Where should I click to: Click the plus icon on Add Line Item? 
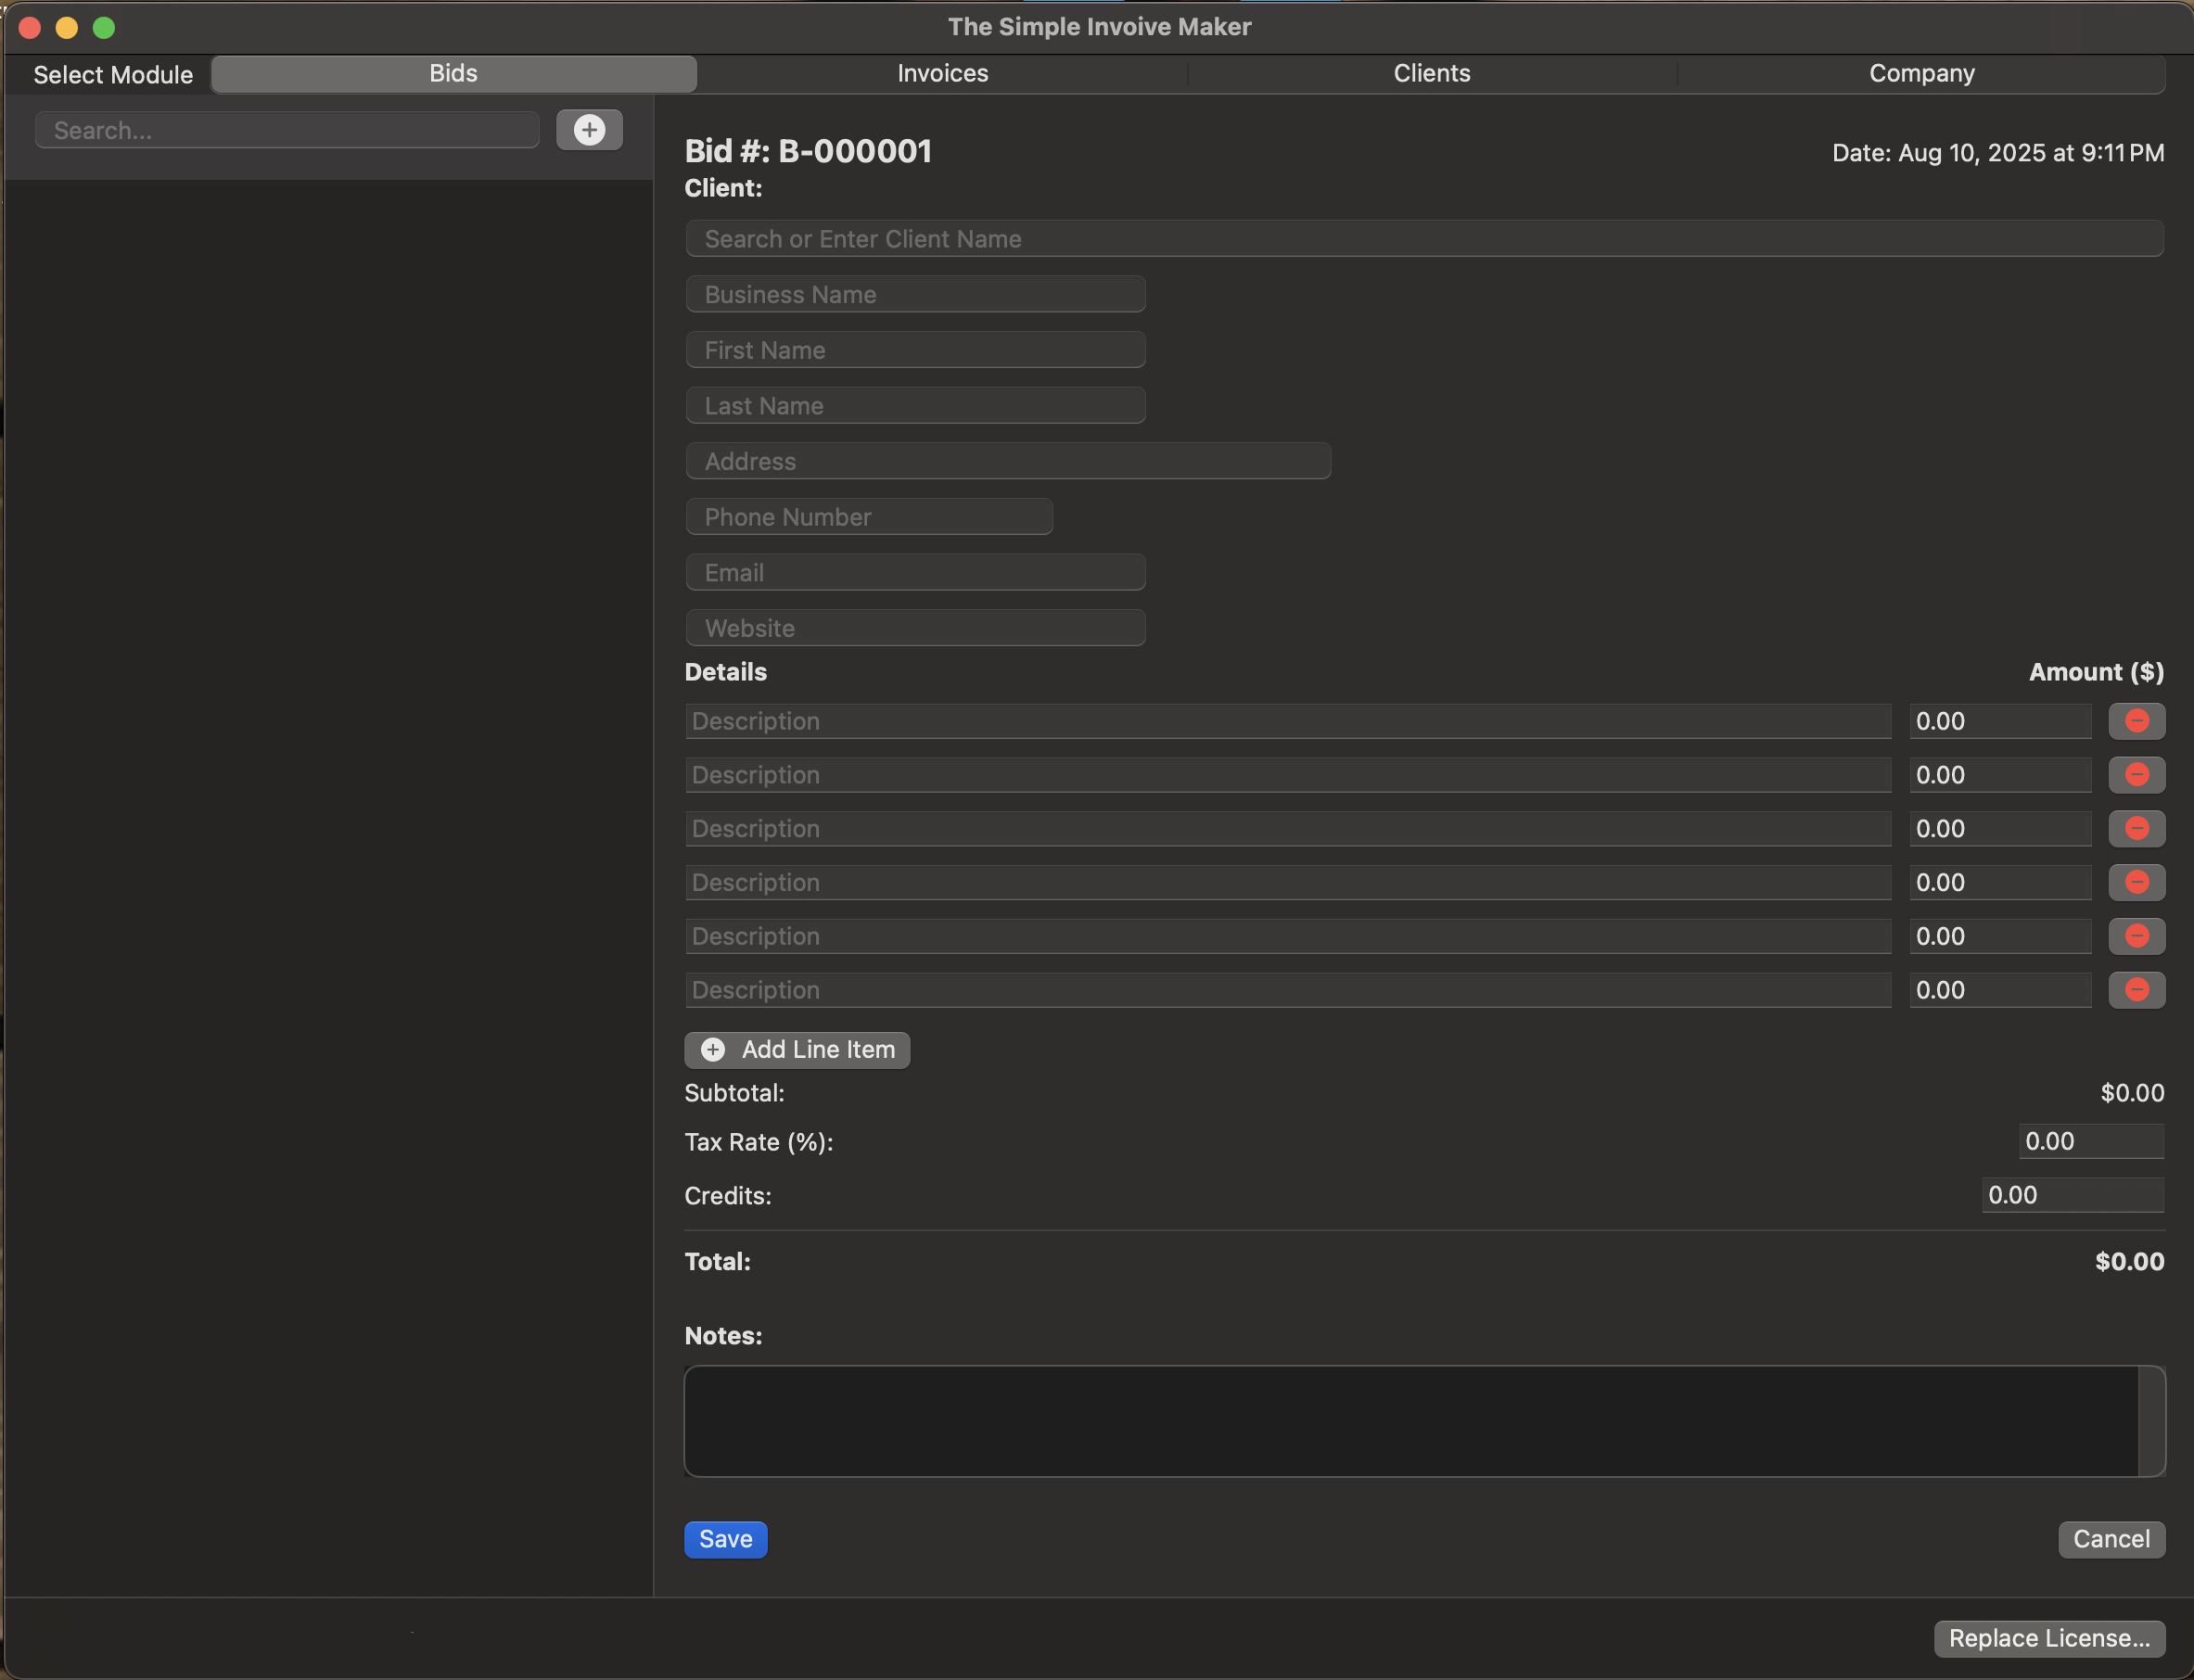pos(712,1049)
